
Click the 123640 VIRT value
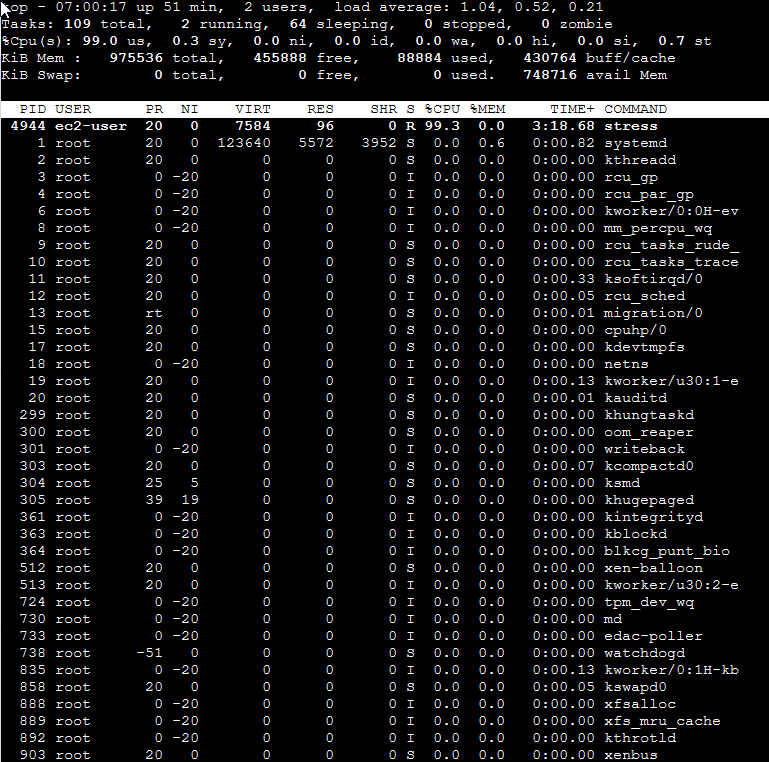[244, 143]
